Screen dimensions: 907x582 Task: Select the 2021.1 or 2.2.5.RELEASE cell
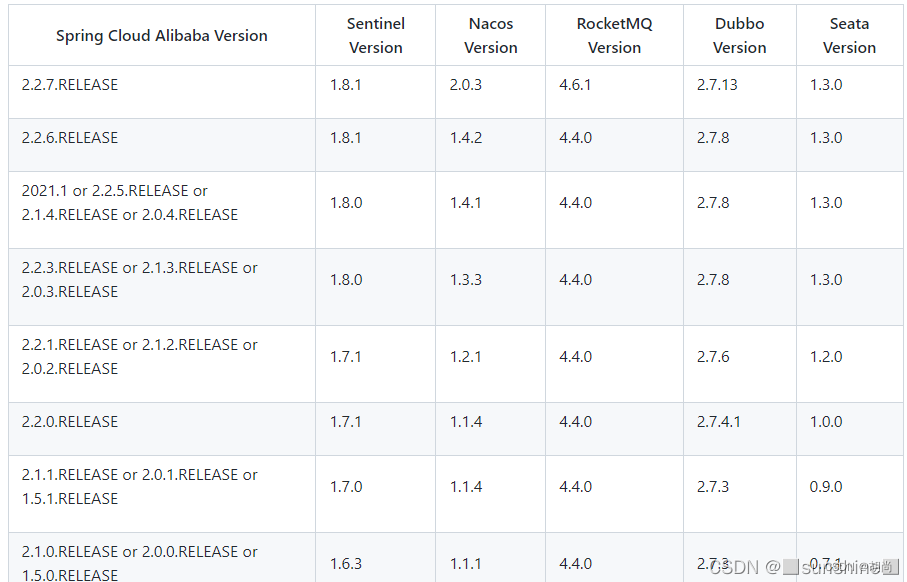coord(130,203)
